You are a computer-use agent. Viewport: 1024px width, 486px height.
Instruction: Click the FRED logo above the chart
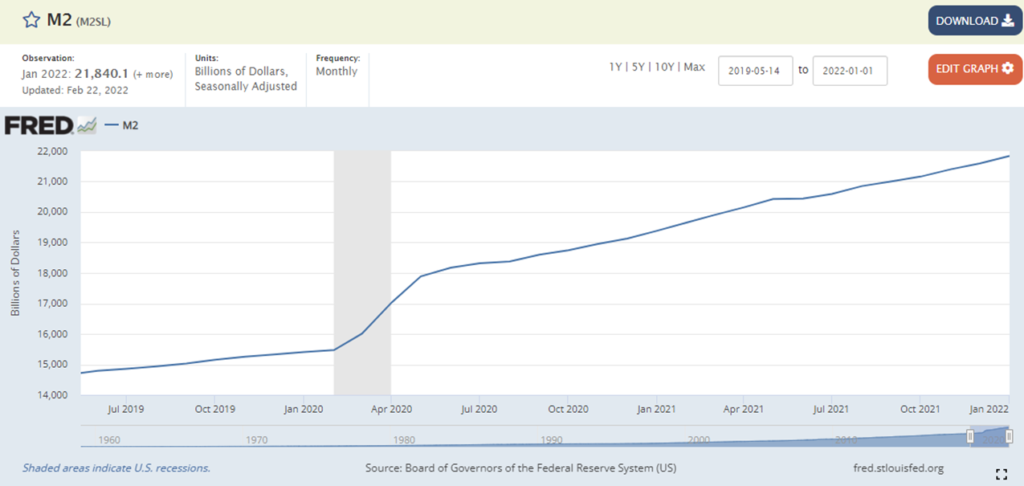pyautogui.click(x=38, y=125)
